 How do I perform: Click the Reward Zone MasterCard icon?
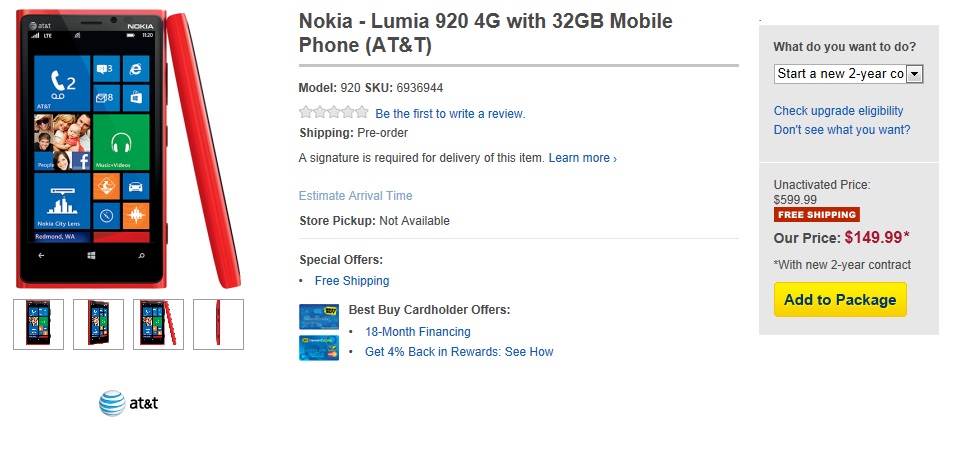click(x=312, y=347)
